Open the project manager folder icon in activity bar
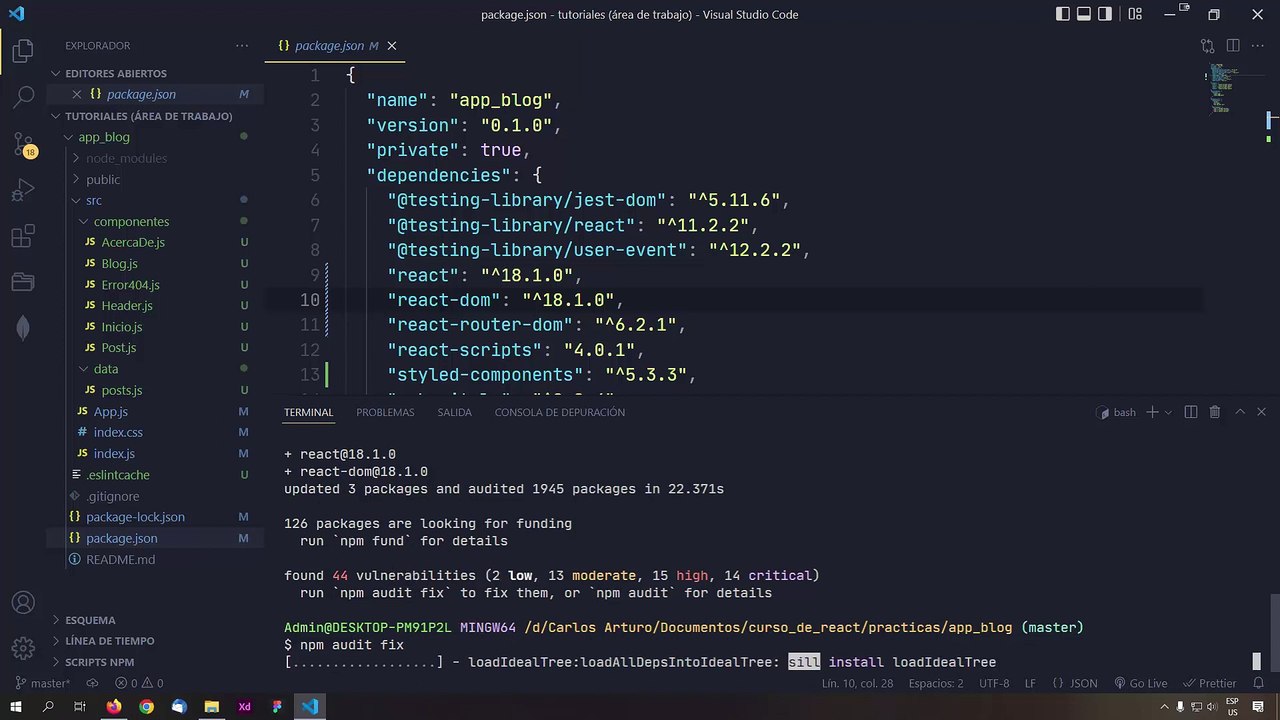 [23, 283]
